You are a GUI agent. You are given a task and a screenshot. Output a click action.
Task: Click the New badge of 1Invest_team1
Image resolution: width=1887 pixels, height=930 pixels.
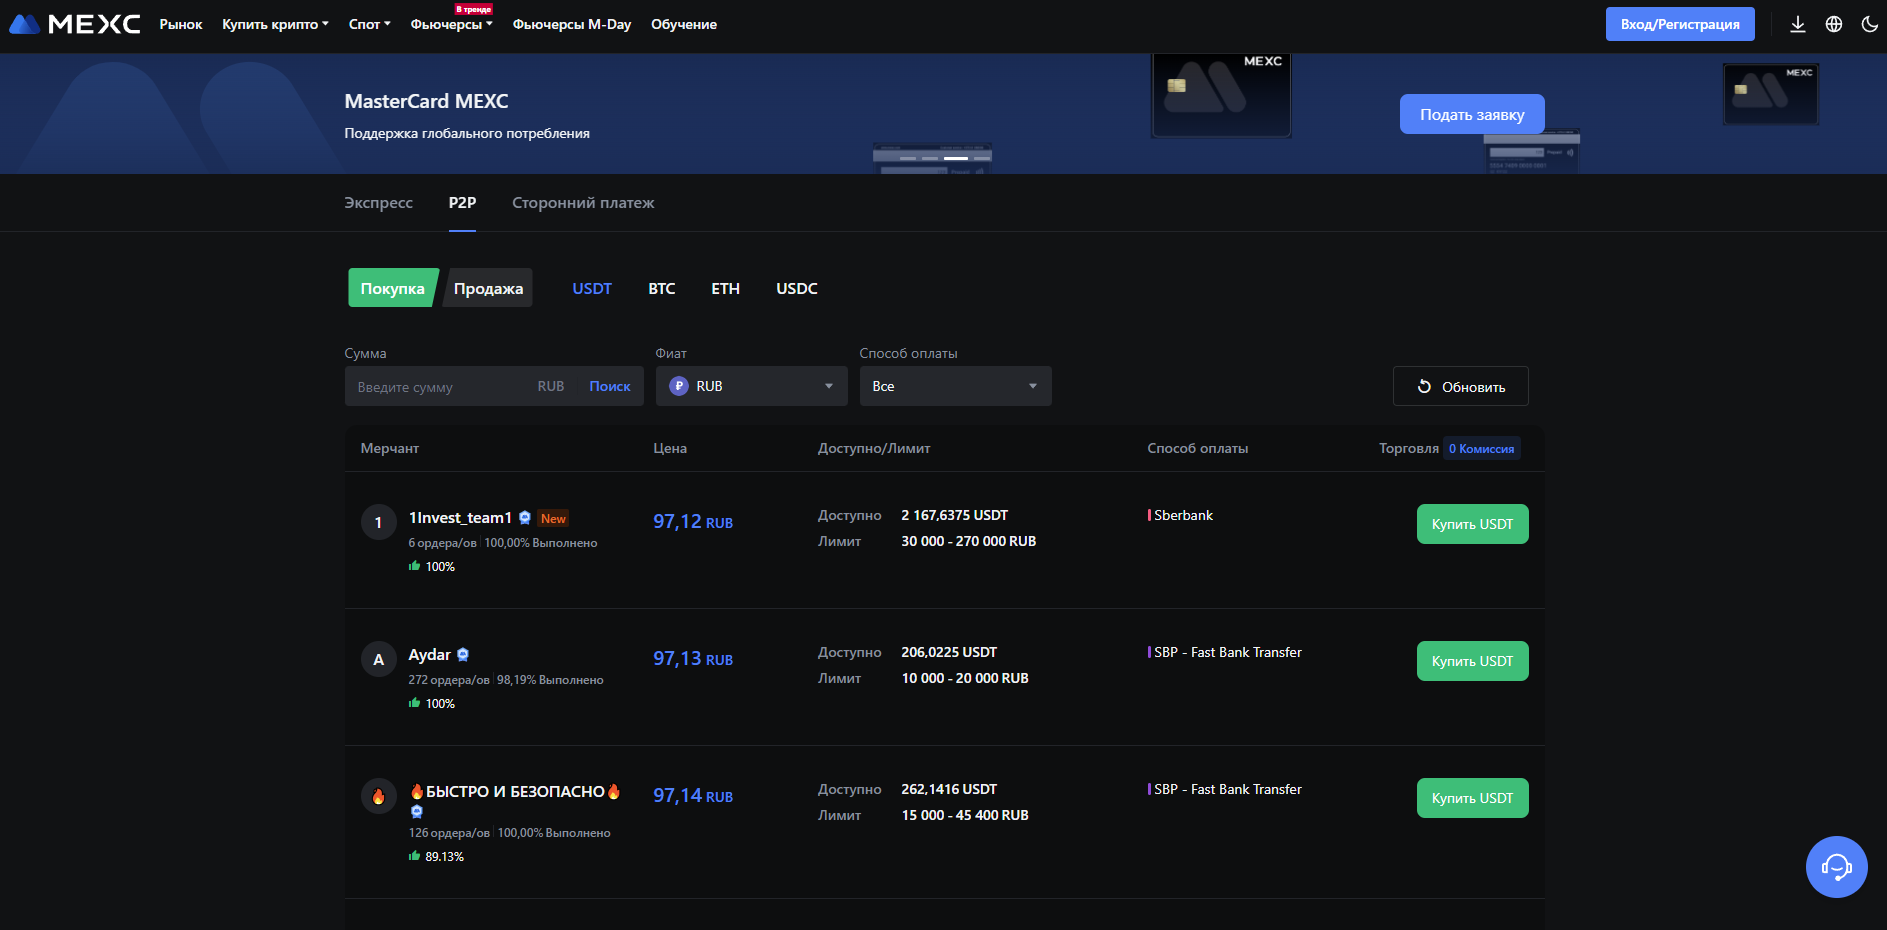(553, 518)
